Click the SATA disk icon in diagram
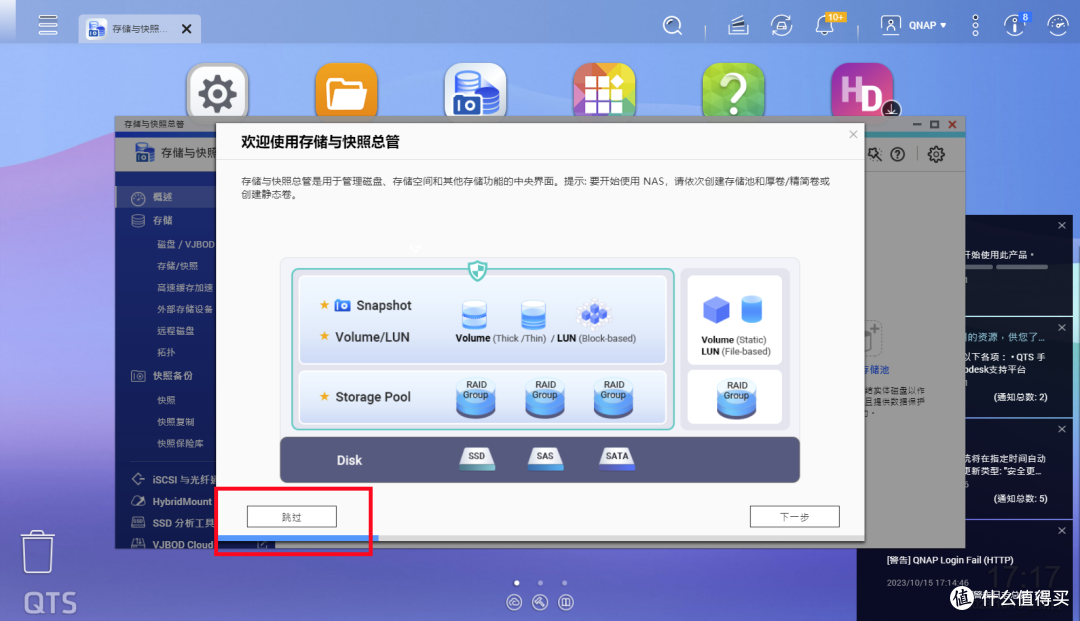This screenshot has width=1080, height=621. (x=617, y=459)
